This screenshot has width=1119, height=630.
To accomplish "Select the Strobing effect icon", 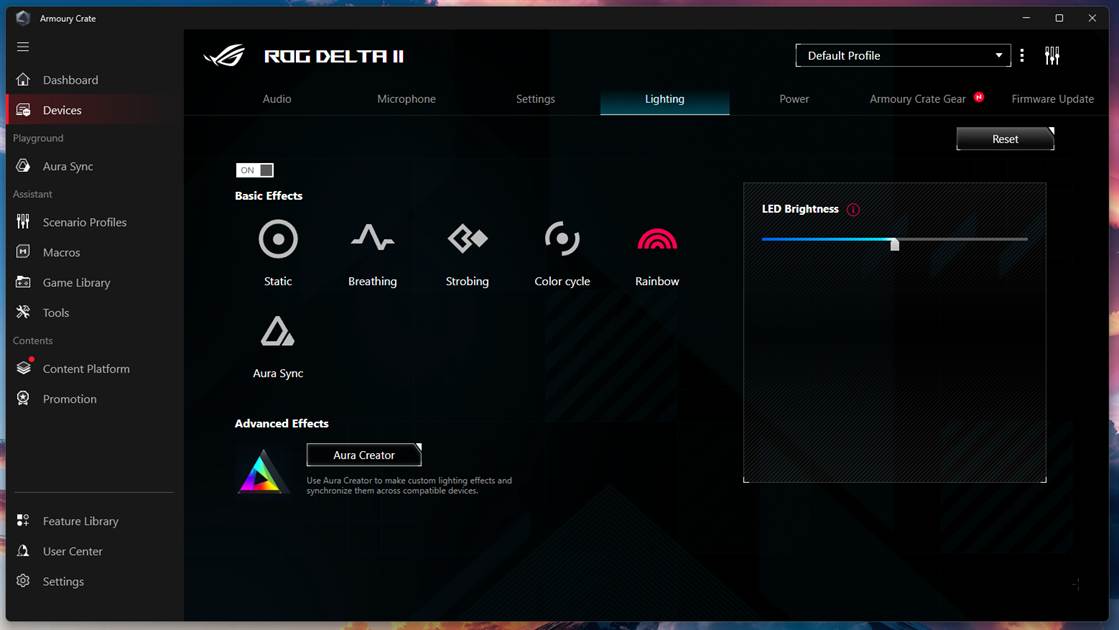I will click(x=467, y=239).
